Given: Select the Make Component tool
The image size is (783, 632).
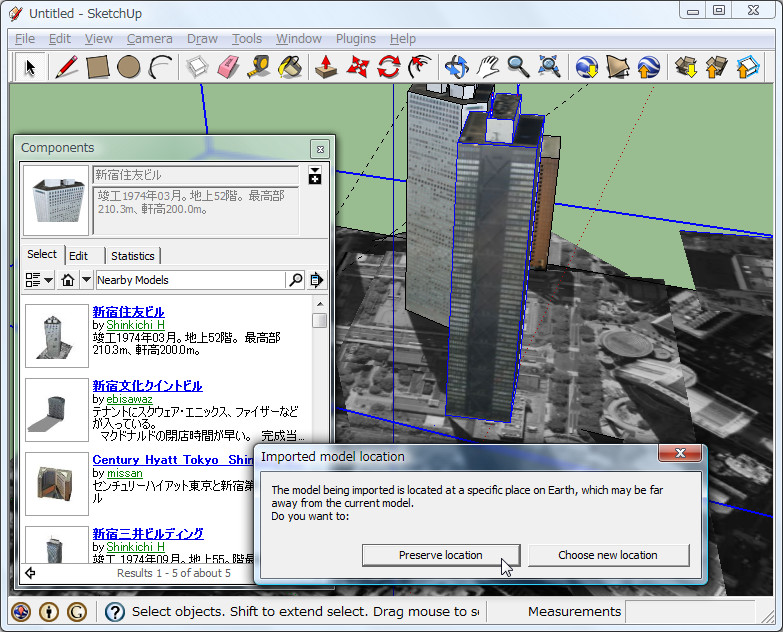Looking at the screenshot, I should (197, 67).
